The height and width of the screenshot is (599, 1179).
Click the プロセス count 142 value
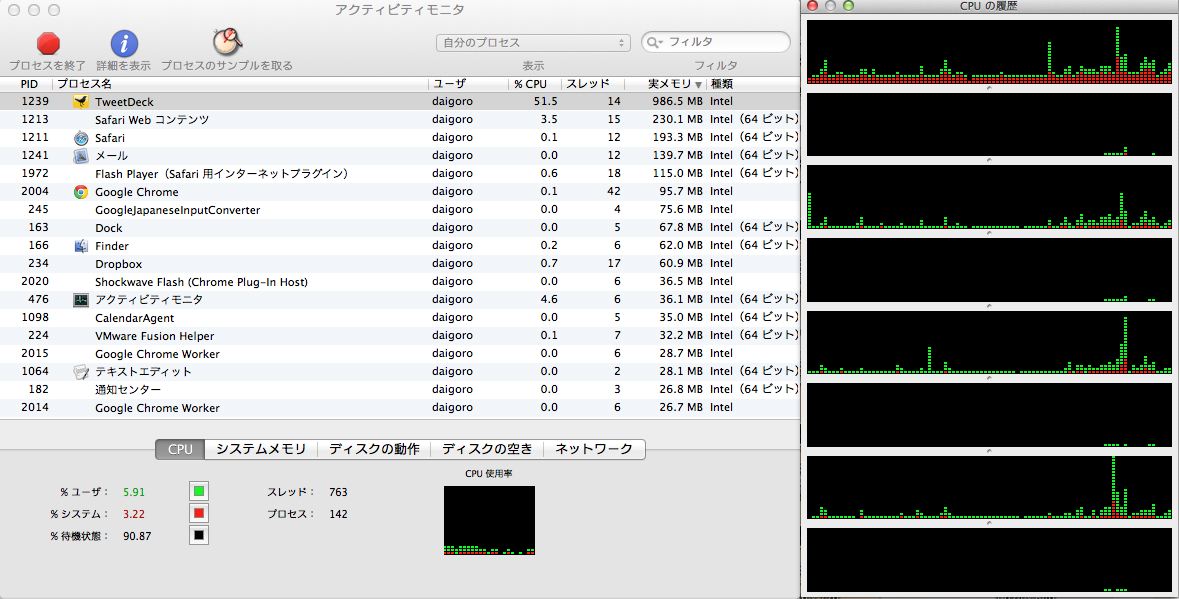(x=338, y=514)
